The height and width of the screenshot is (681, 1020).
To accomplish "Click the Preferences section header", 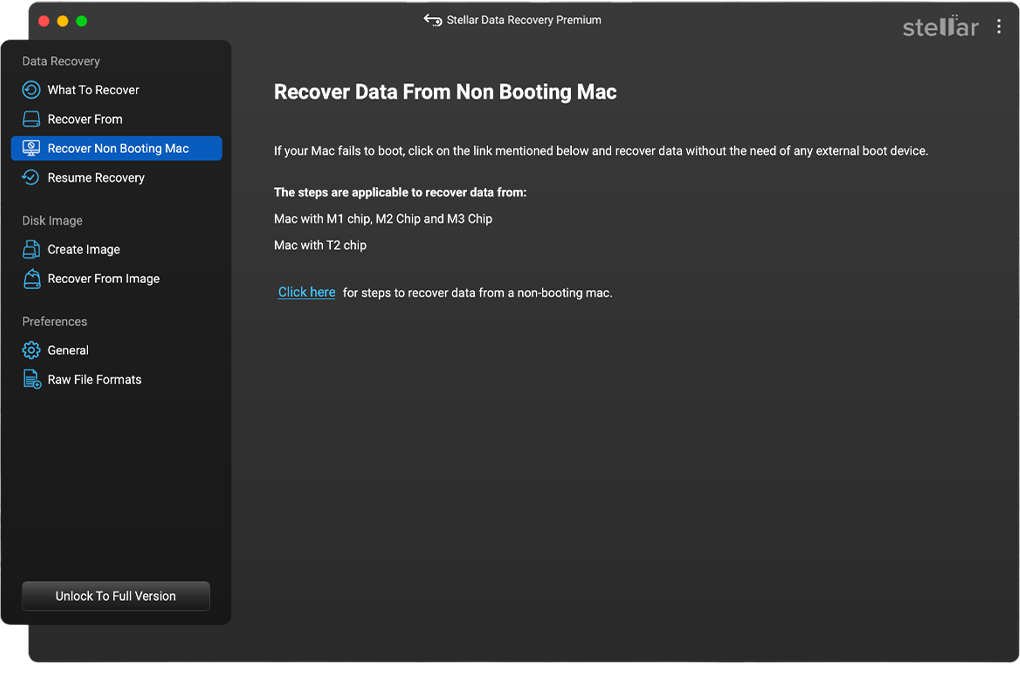I will click(x=55, y=321).
